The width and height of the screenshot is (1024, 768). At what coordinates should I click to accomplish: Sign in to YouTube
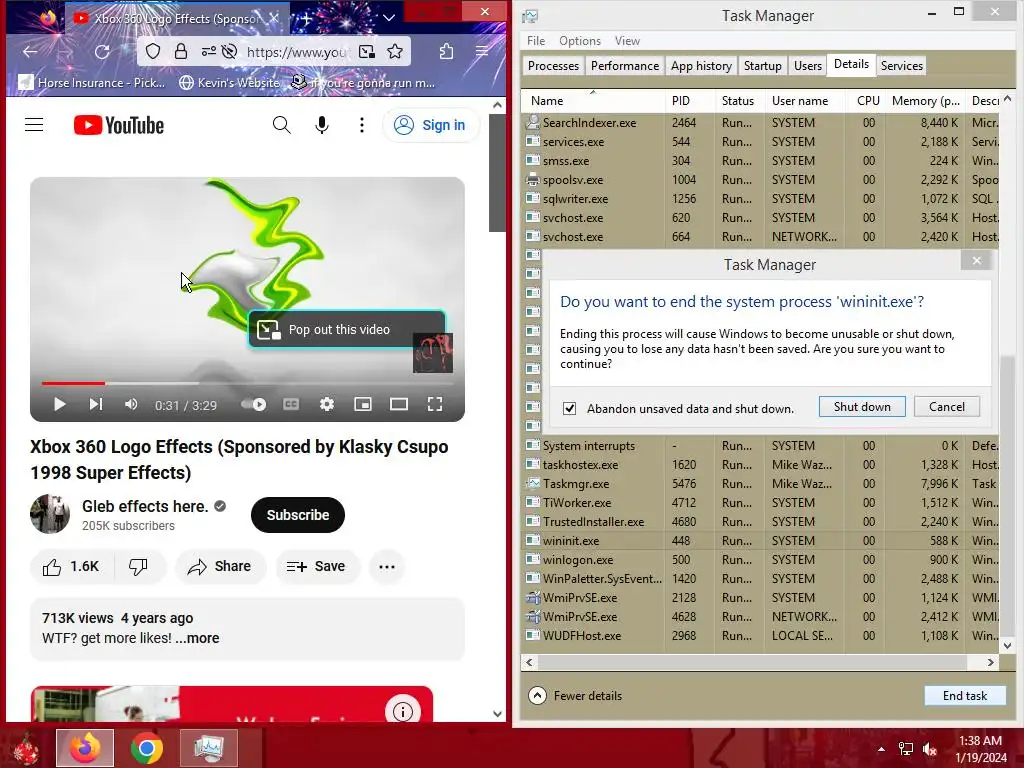point(430,125)
